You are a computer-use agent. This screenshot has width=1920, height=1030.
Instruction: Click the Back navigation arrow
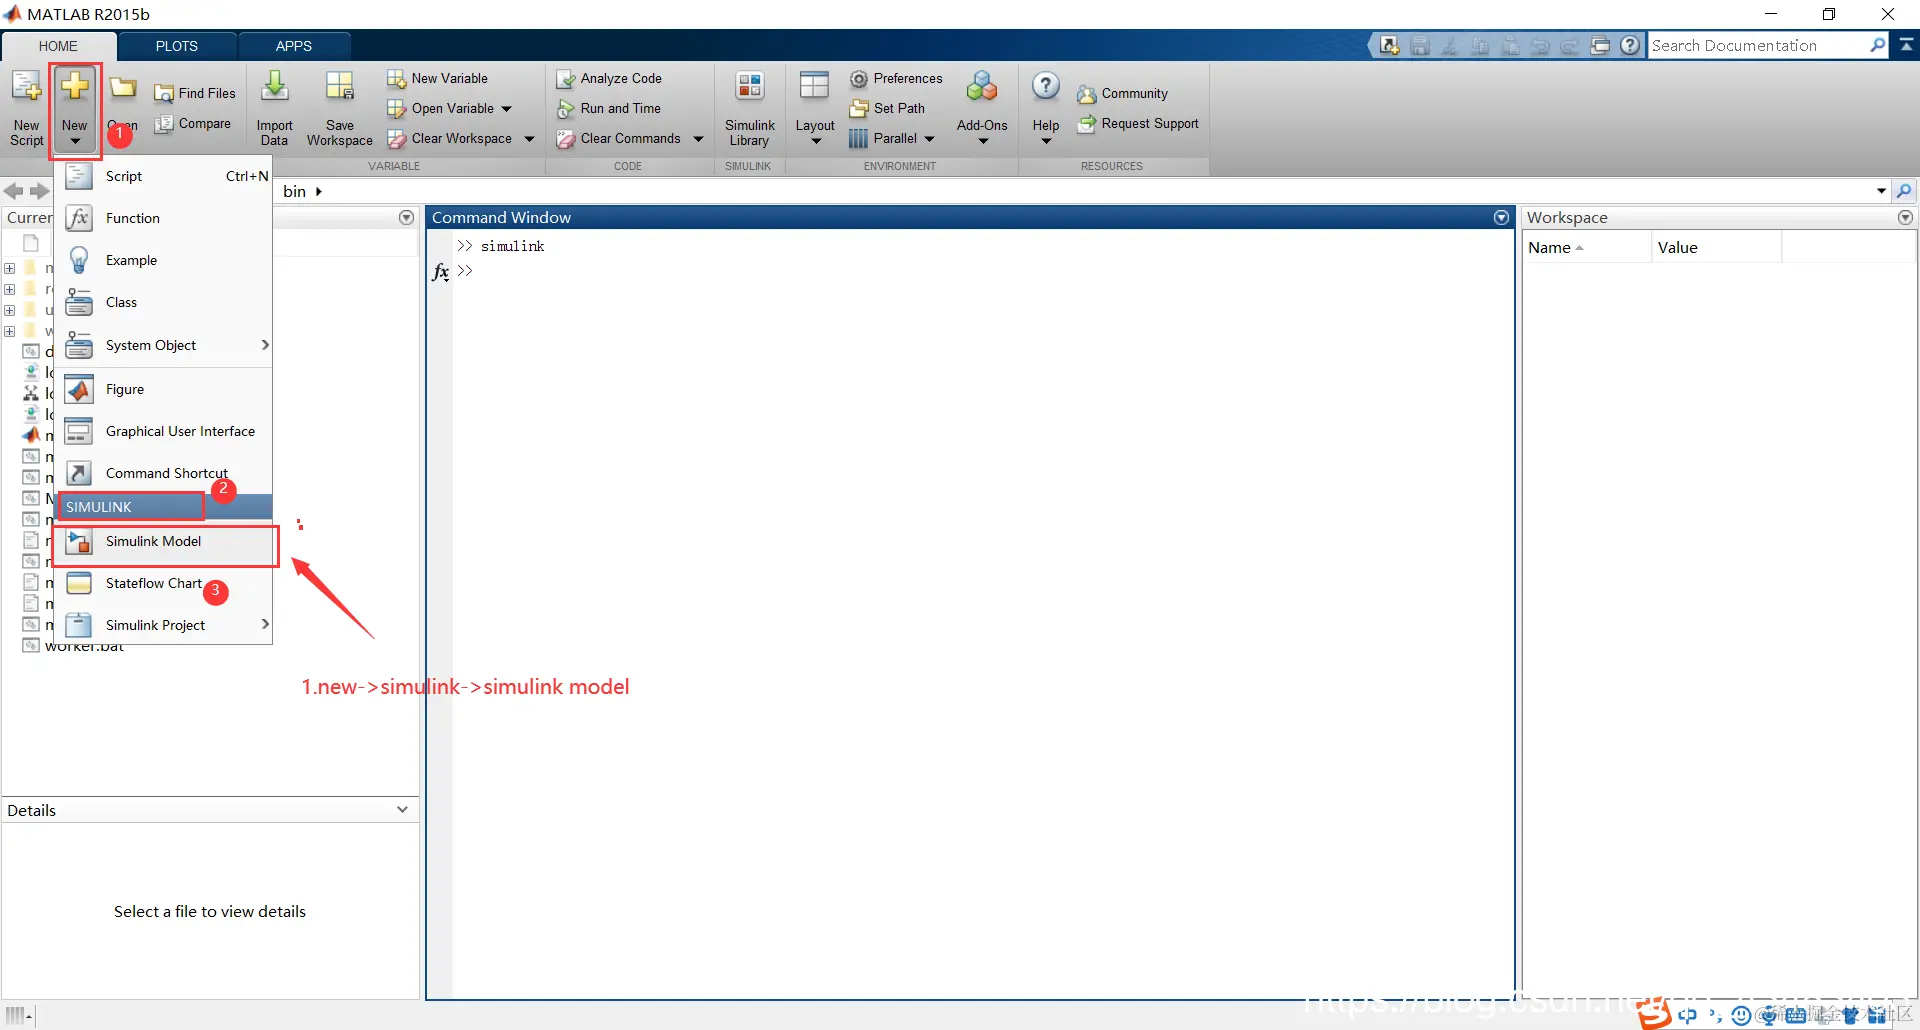pyautogui.click(x=14, y=191)
